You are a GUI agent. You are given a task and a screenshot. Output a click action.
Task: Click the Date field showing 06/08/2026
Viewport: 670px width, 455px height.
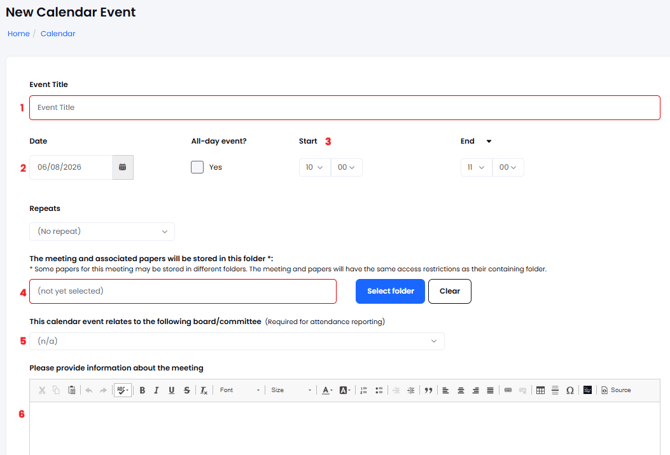click(x=71, y=167)
